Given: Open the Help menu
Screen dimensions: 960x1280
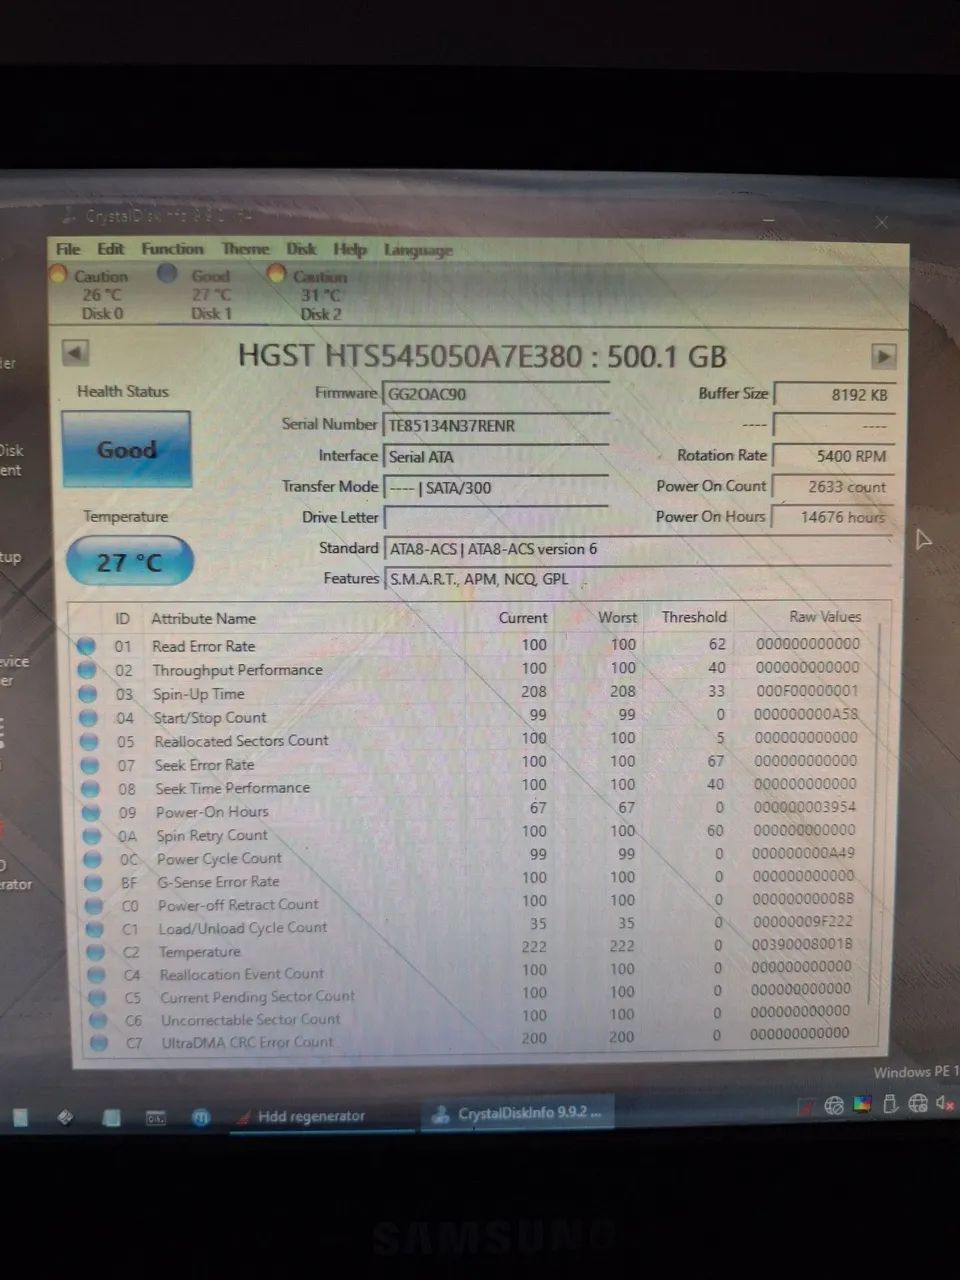Looking at the screenshot, I should coord(349,250).
